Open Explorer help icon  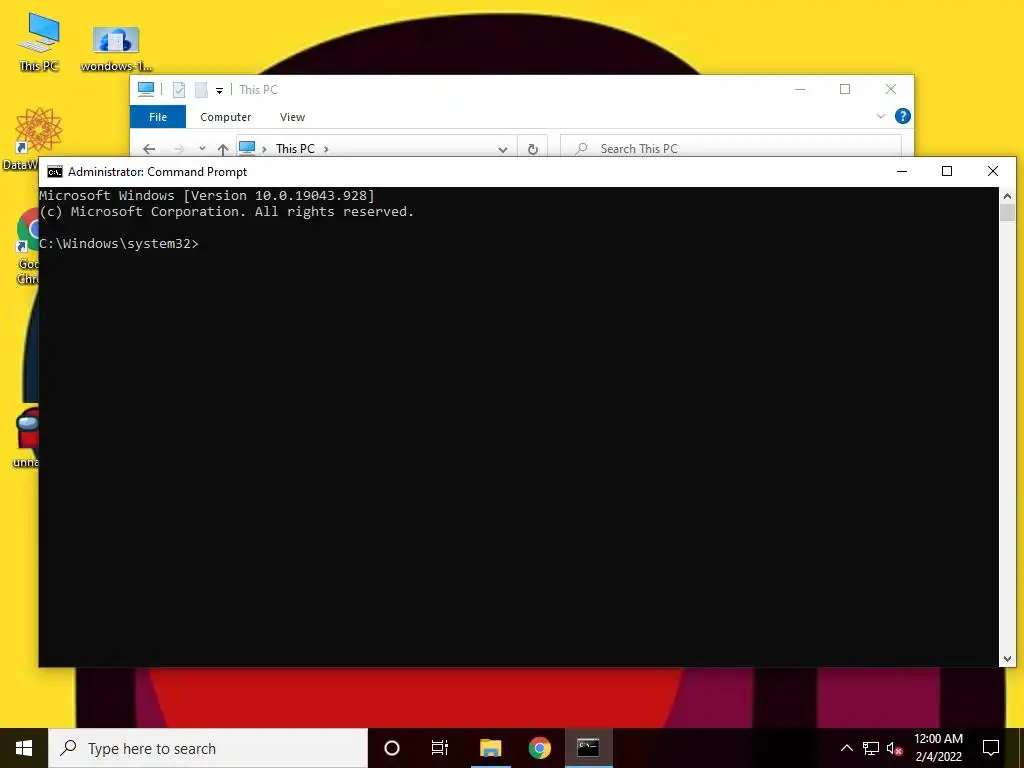pos(903,116)
